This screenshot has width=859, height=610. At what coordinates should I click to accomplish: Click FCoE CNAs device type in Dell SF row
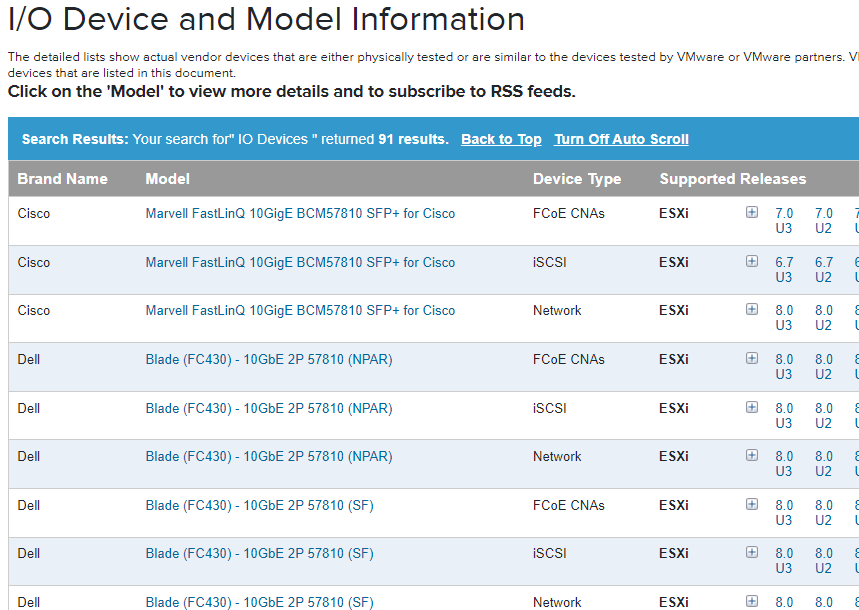pos(569,505)
